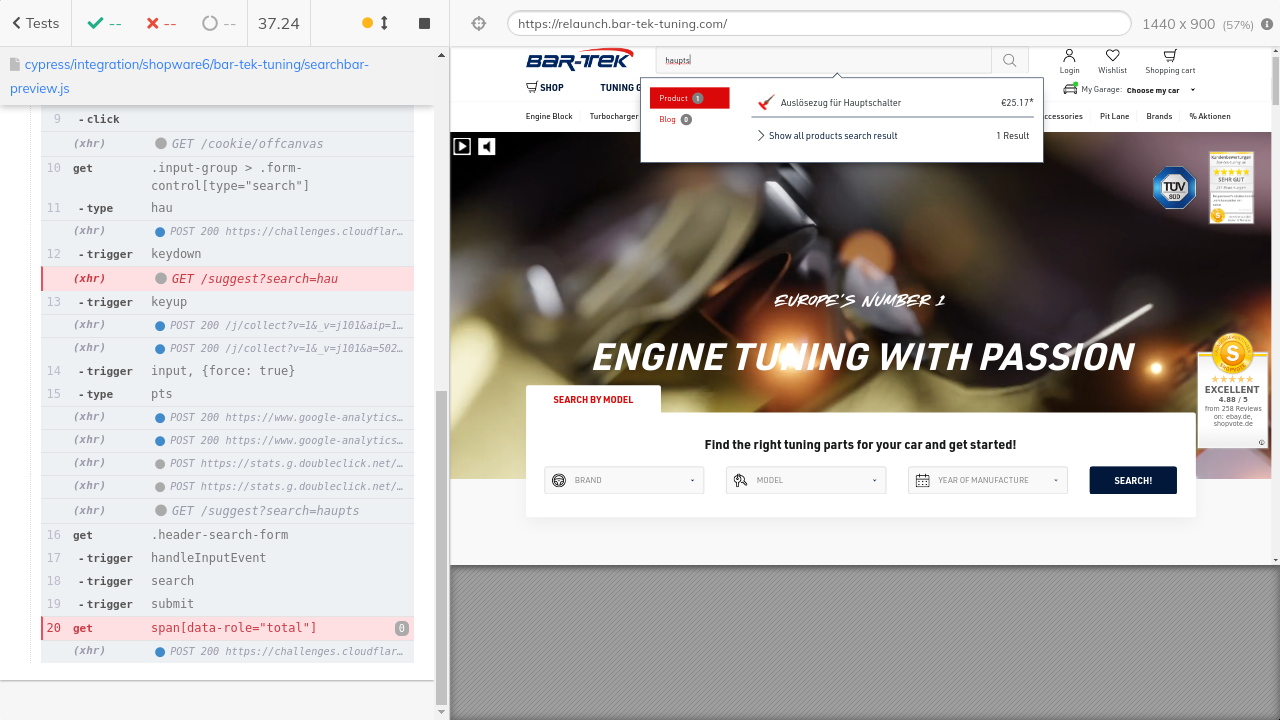Click Show all products search result link
This screenshot has width=1280, height=720.
pyautogui.click(x=832, y=136)
